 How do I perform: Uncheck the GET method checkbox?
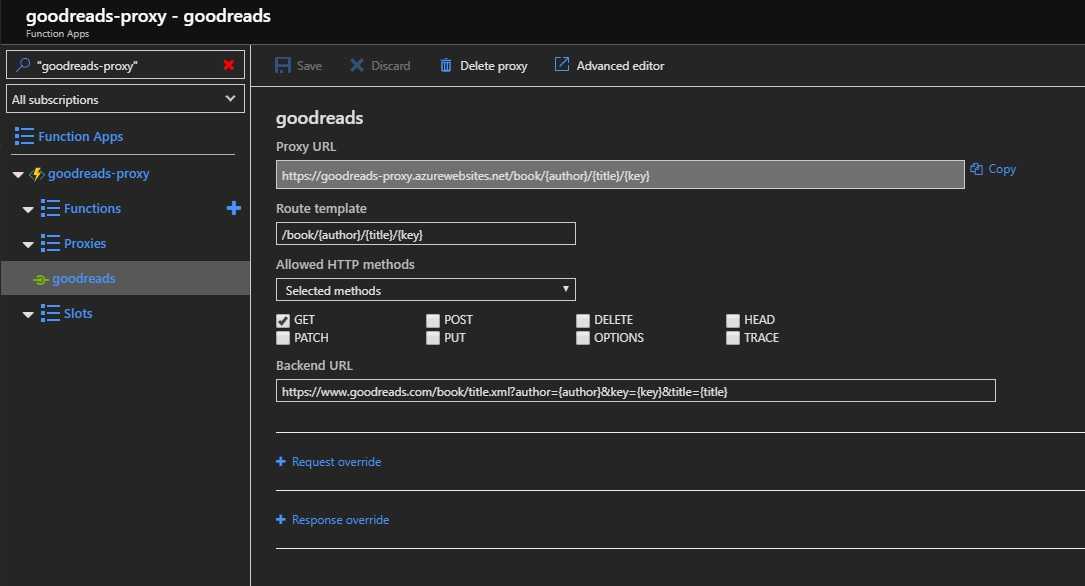tap(283, 321)
